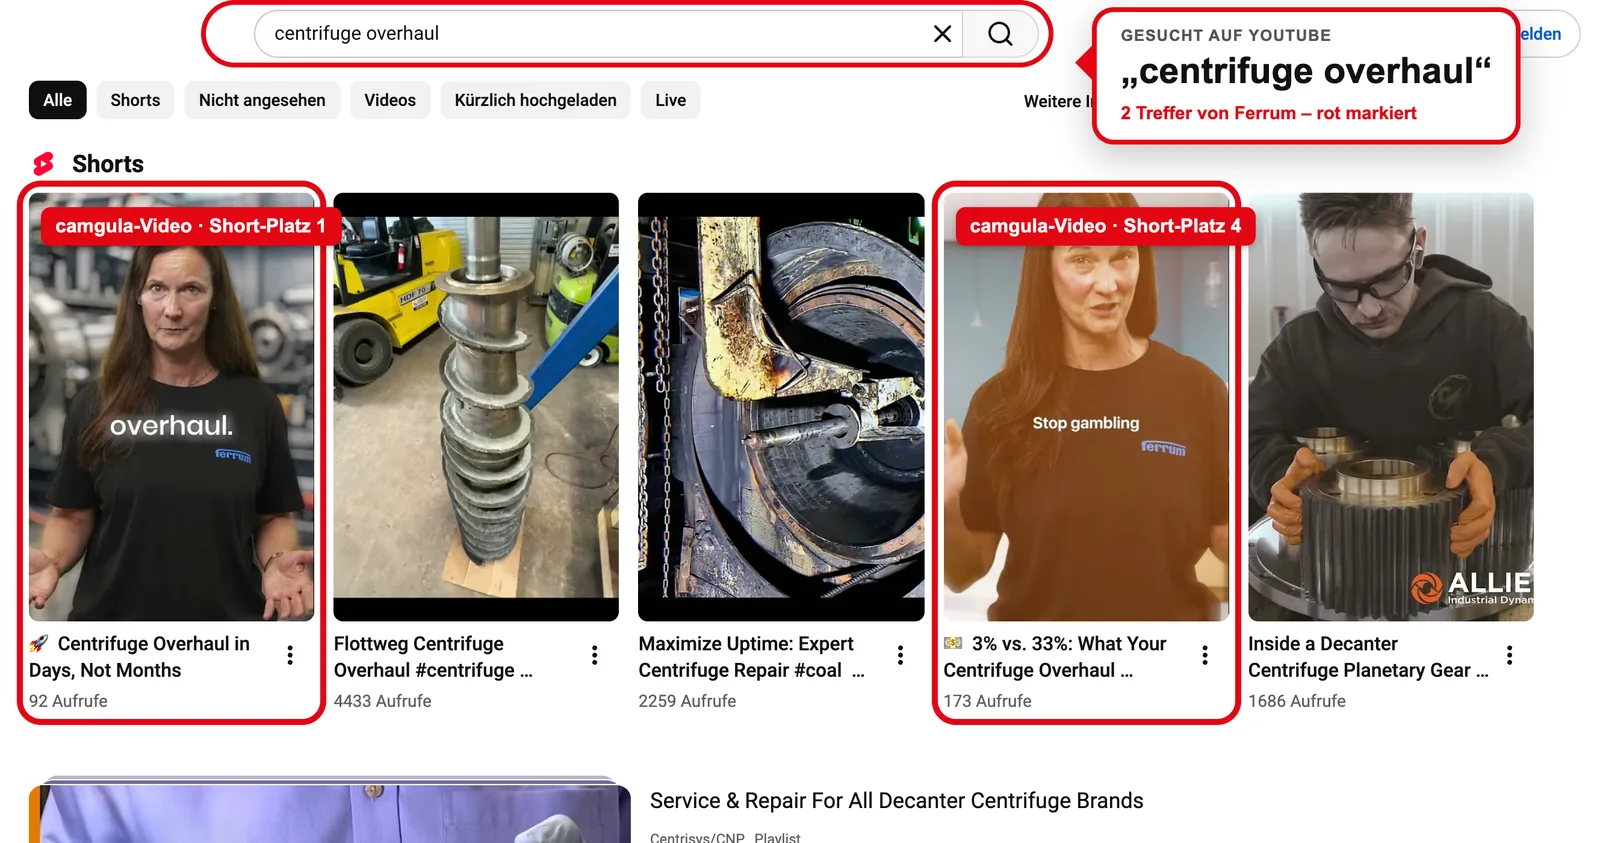Click the 173 Aufrufe view count
Screen dimensions: 1600x843
[988, 701]
